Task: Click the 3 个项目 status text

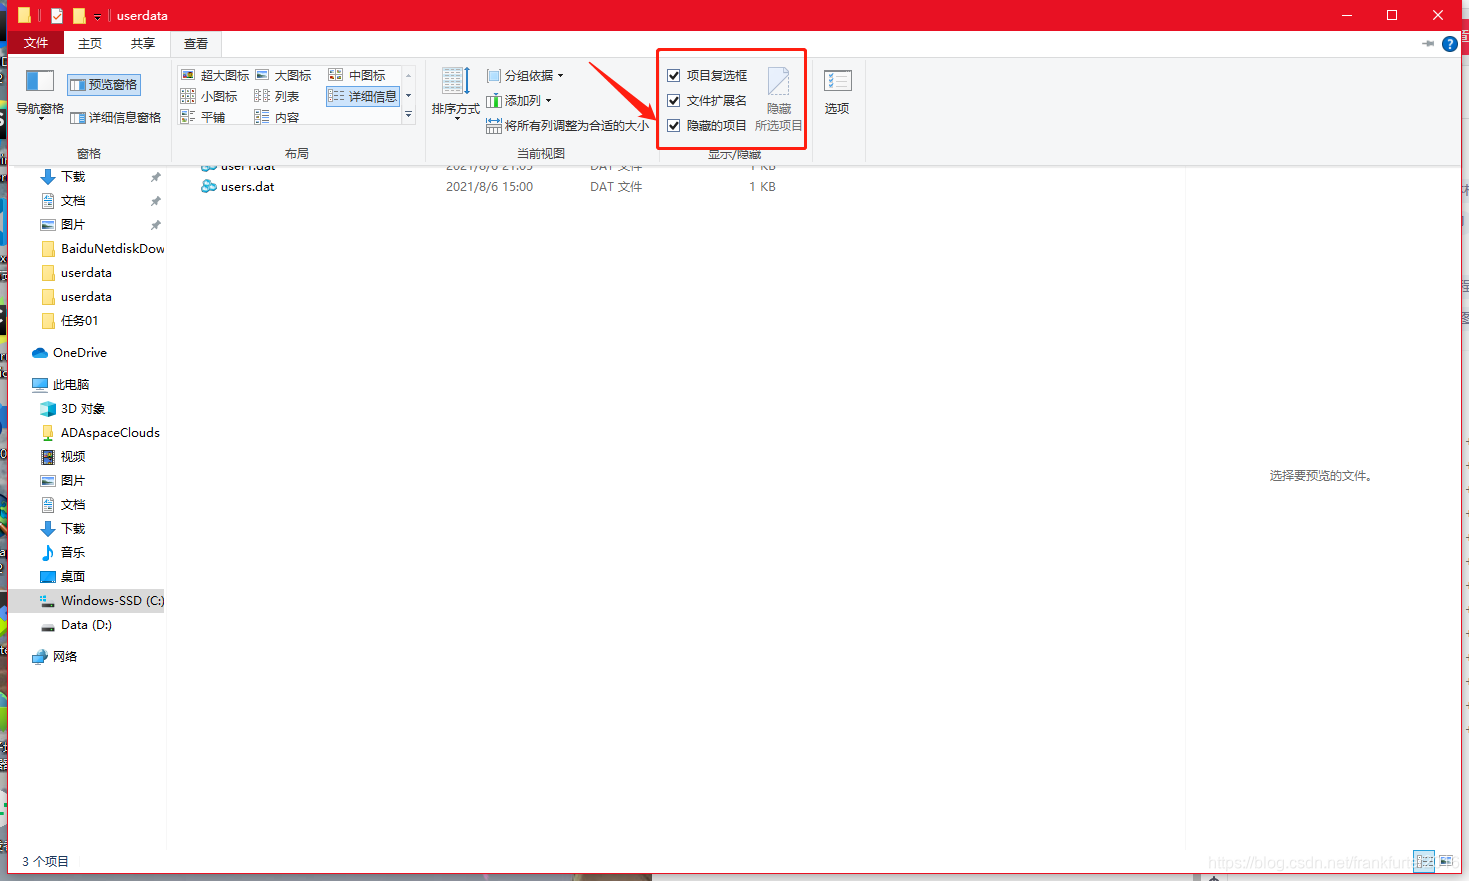Action: pyautogui.click(x=45, y=862)
